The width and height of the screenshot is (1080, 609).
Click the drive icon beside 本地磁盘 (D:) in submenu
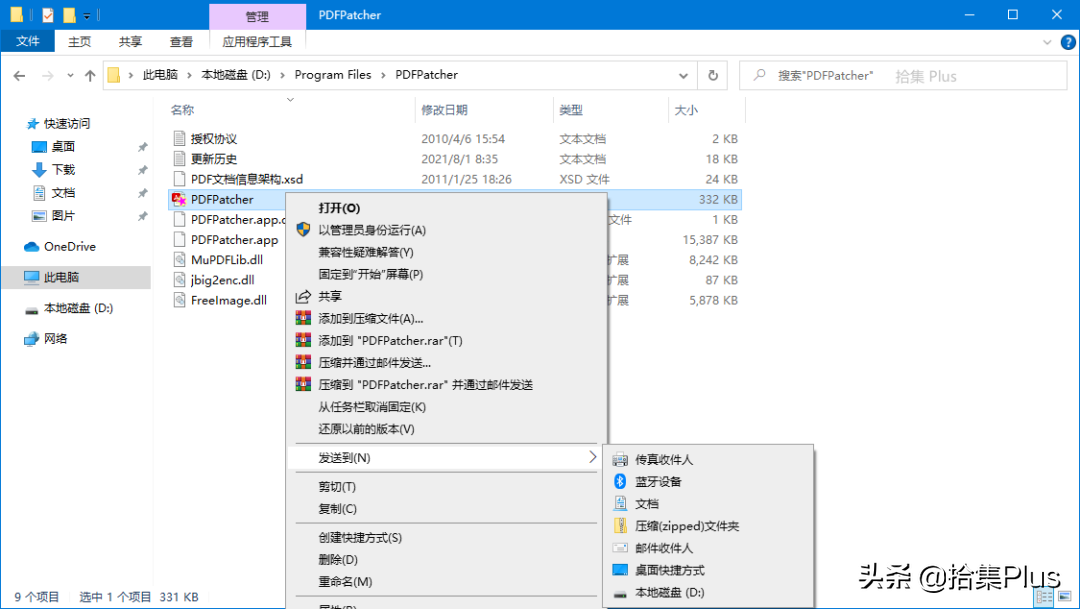pos(620,593)
